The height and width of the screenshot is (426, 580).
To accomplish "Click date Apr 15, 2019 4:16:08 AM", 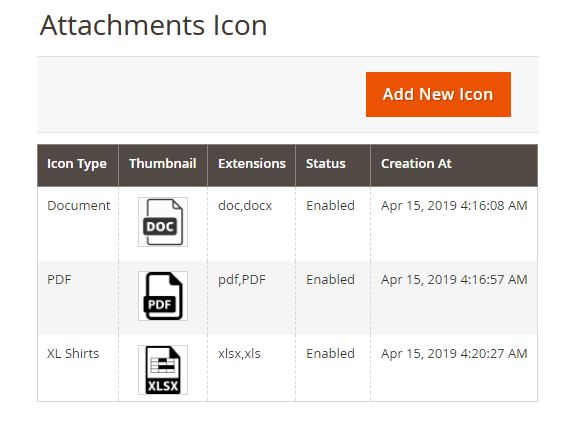I will tap(454, 206).
